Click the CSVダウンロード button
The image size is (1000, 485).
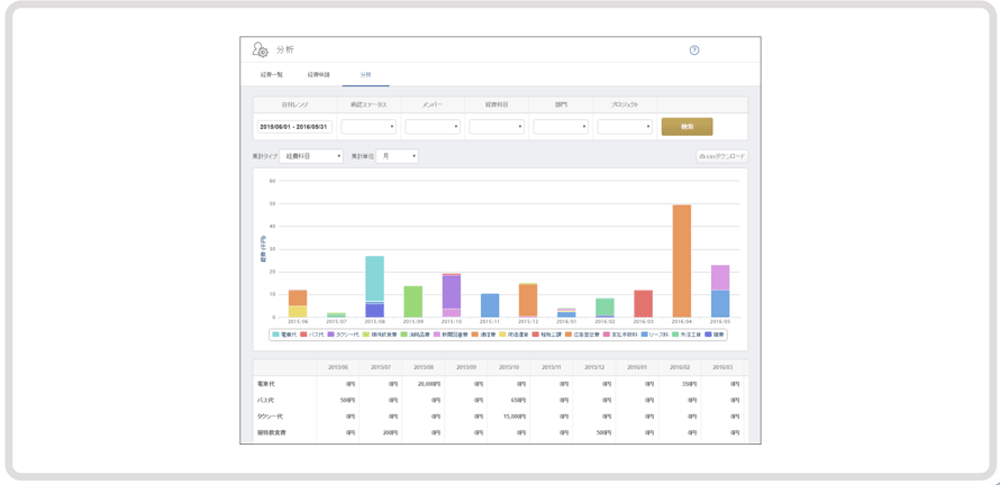(721, 156)
